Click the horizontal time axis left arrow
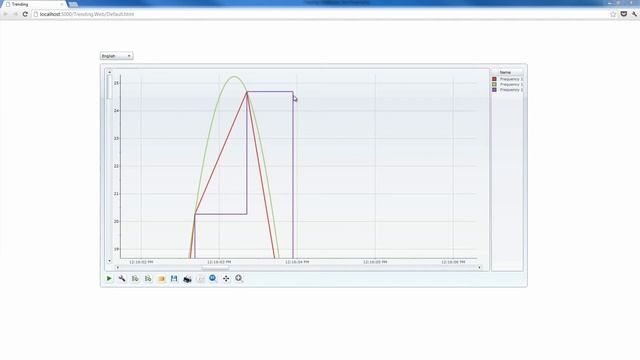The image size is (640, 360). [118, 268]
